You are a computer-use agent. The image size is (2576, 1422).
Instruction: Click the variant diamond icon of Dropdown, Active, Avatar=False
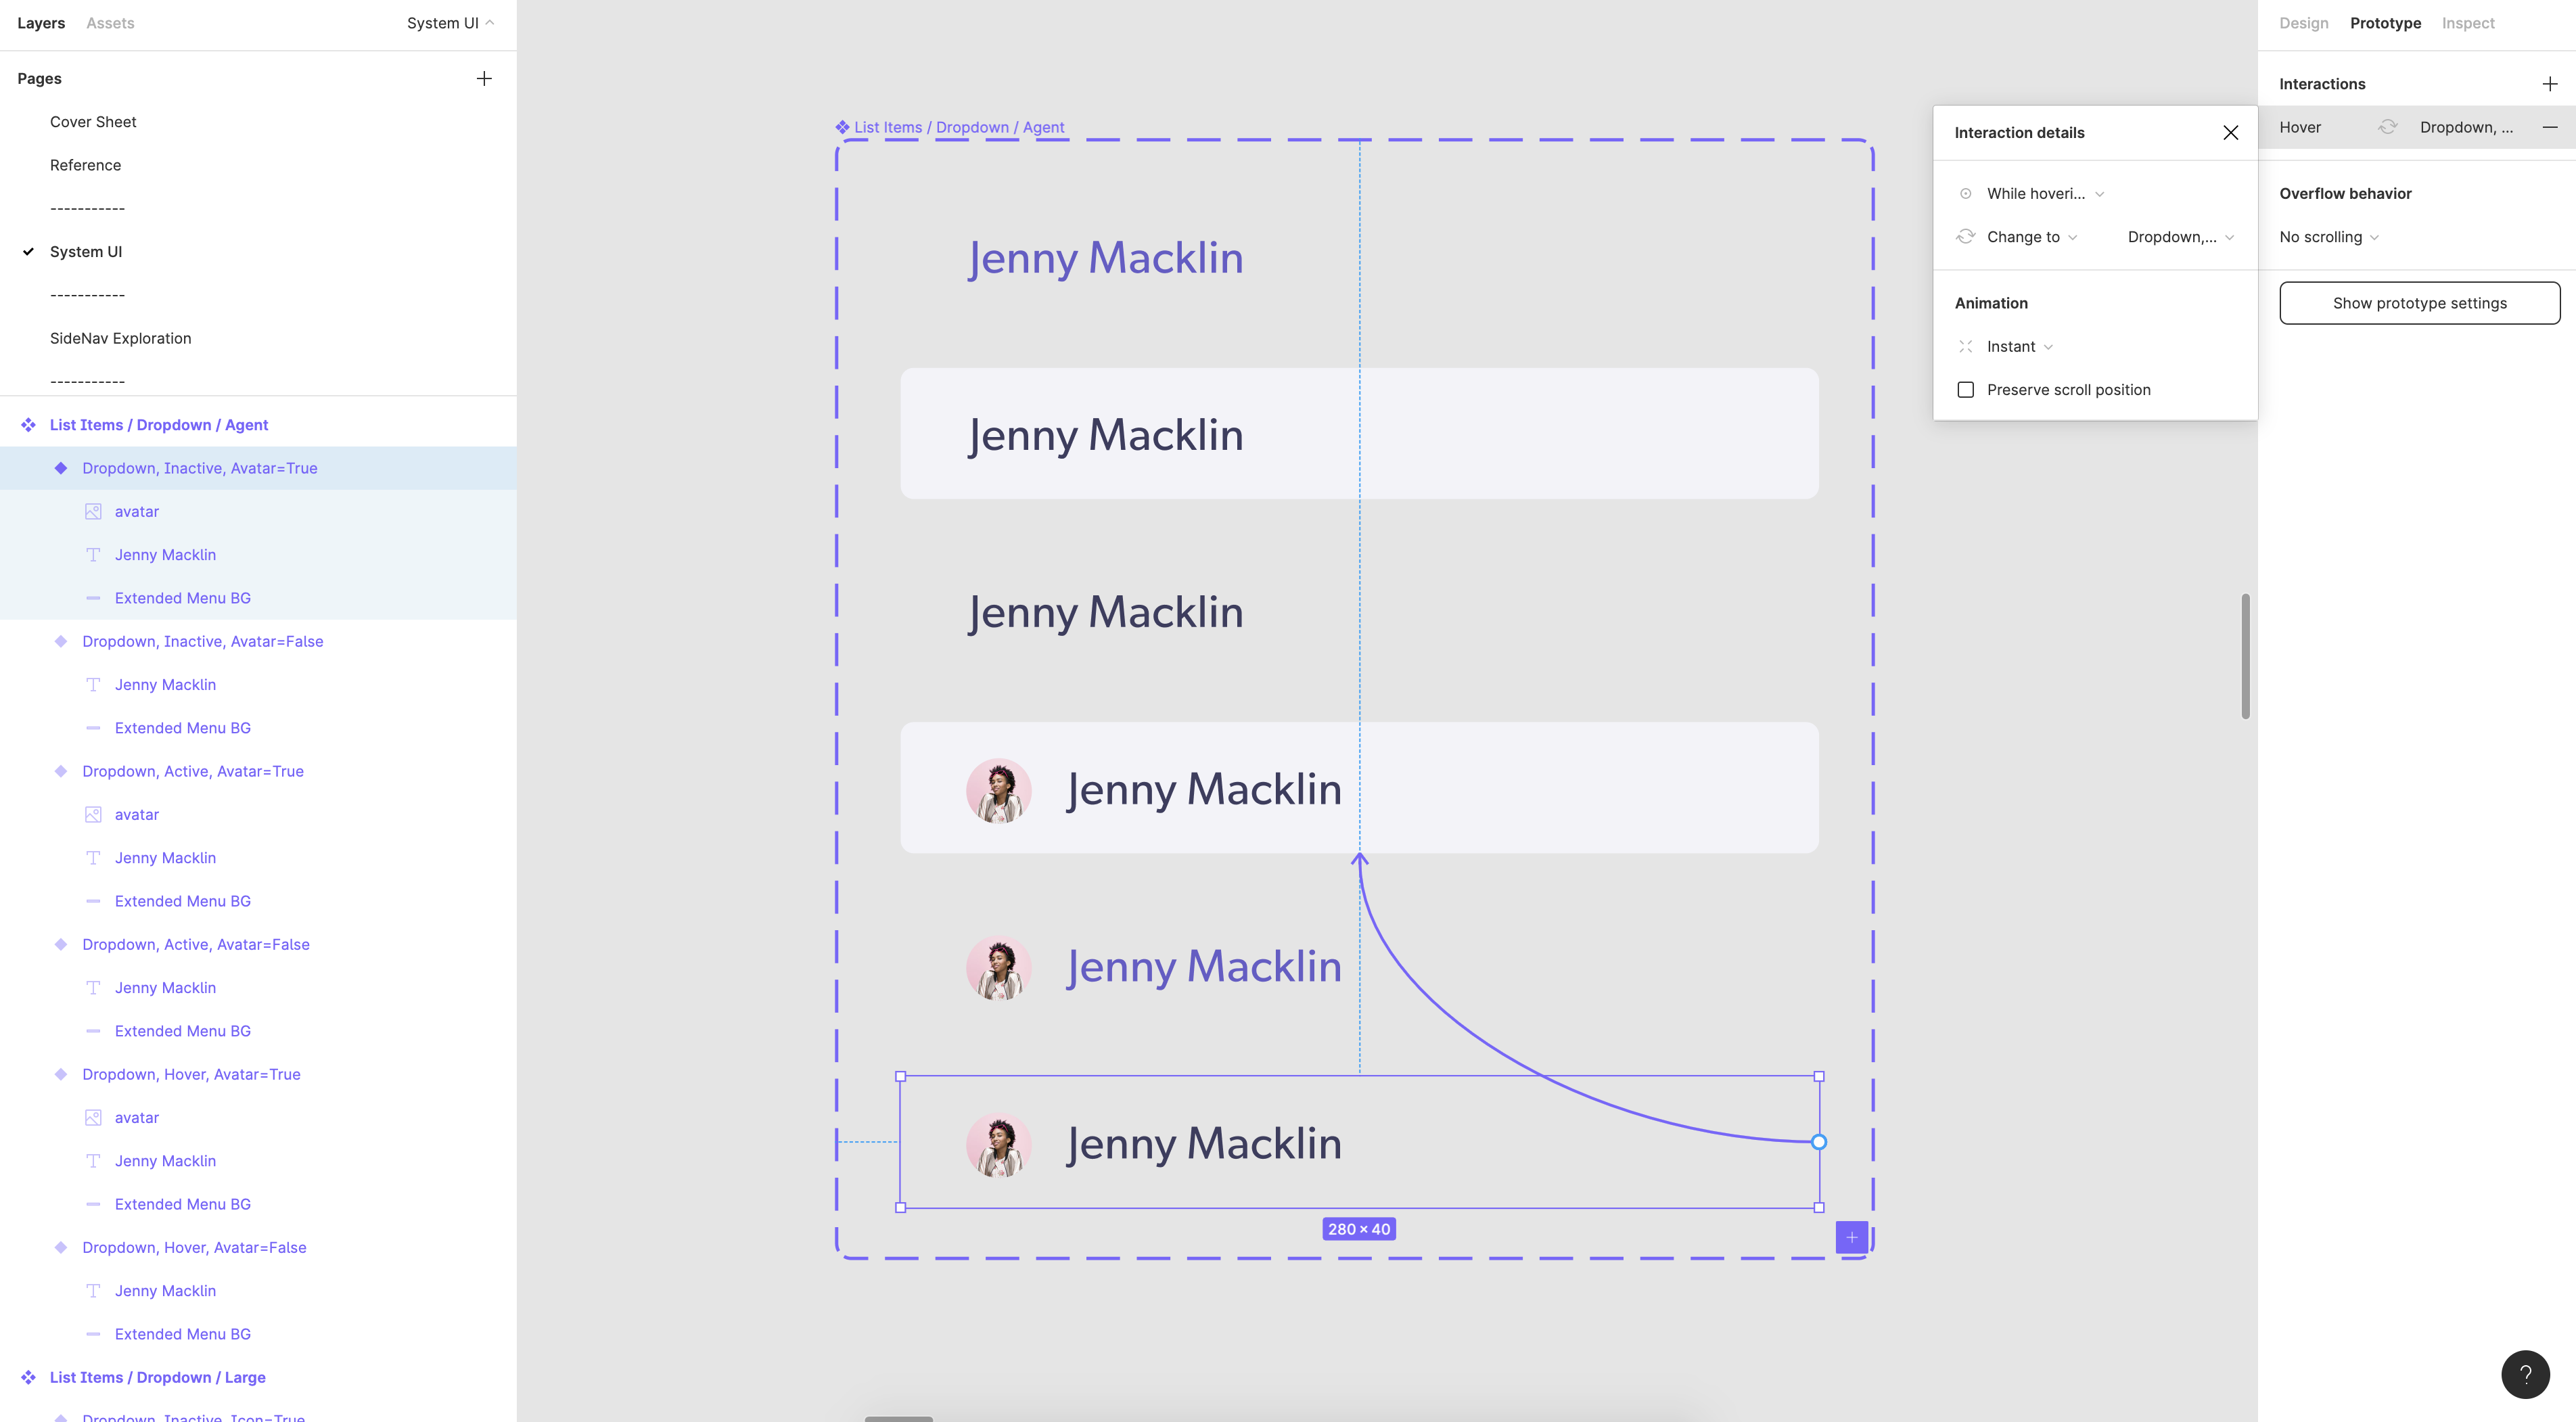point(61,944)
